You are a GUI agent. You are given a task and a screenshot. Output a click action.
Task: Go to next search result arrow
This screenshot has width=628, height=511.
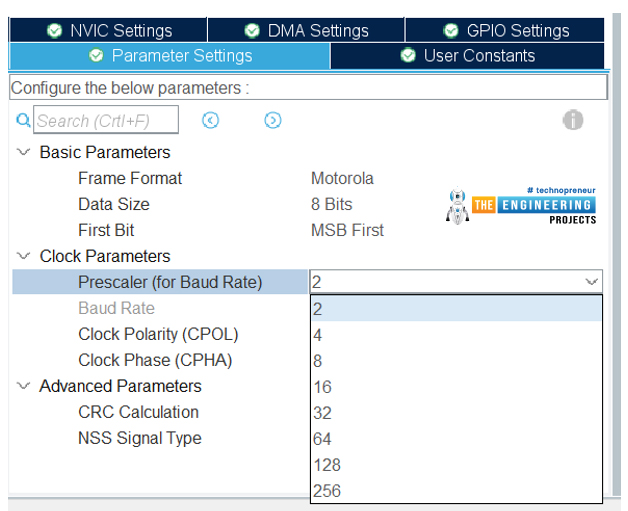click(x=273, y=120)
